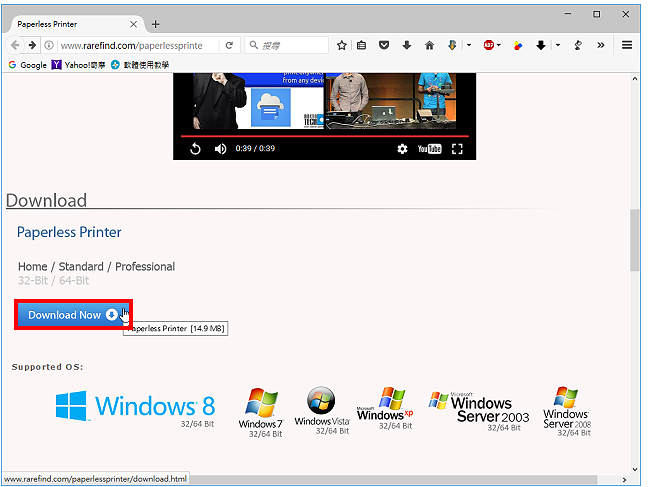Click the colorful balls extension icon
654x487 pixels.
click(x=518, y=45)
